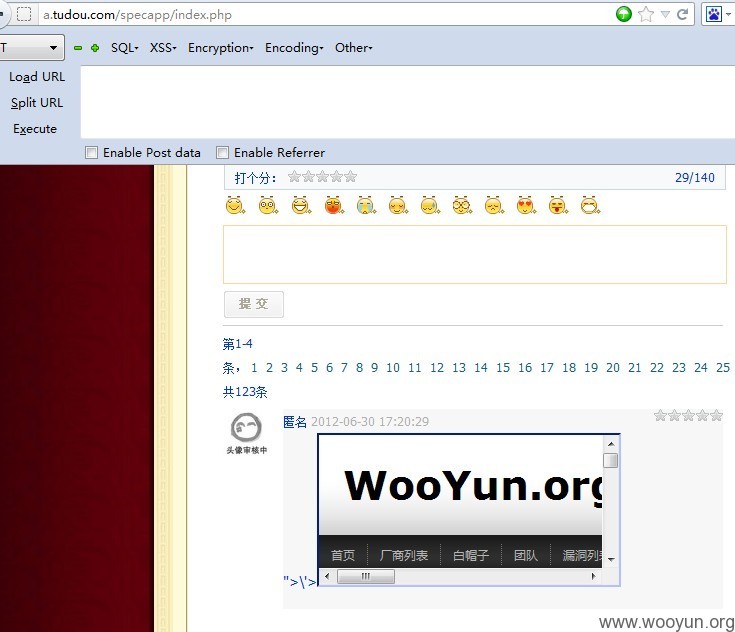Rate with the first star beside 打个分

click(x=294, y=177)
